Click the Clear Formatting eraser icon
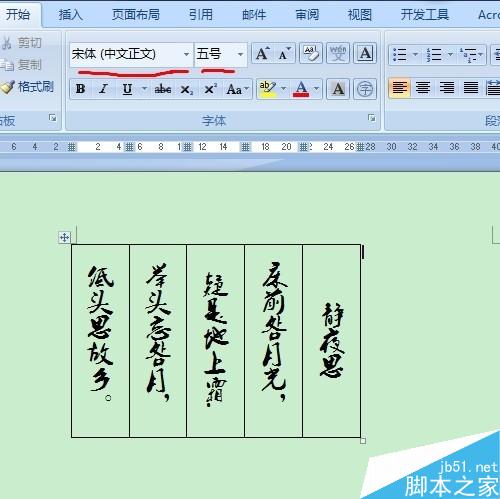The image size is (500, 499). 311,53
